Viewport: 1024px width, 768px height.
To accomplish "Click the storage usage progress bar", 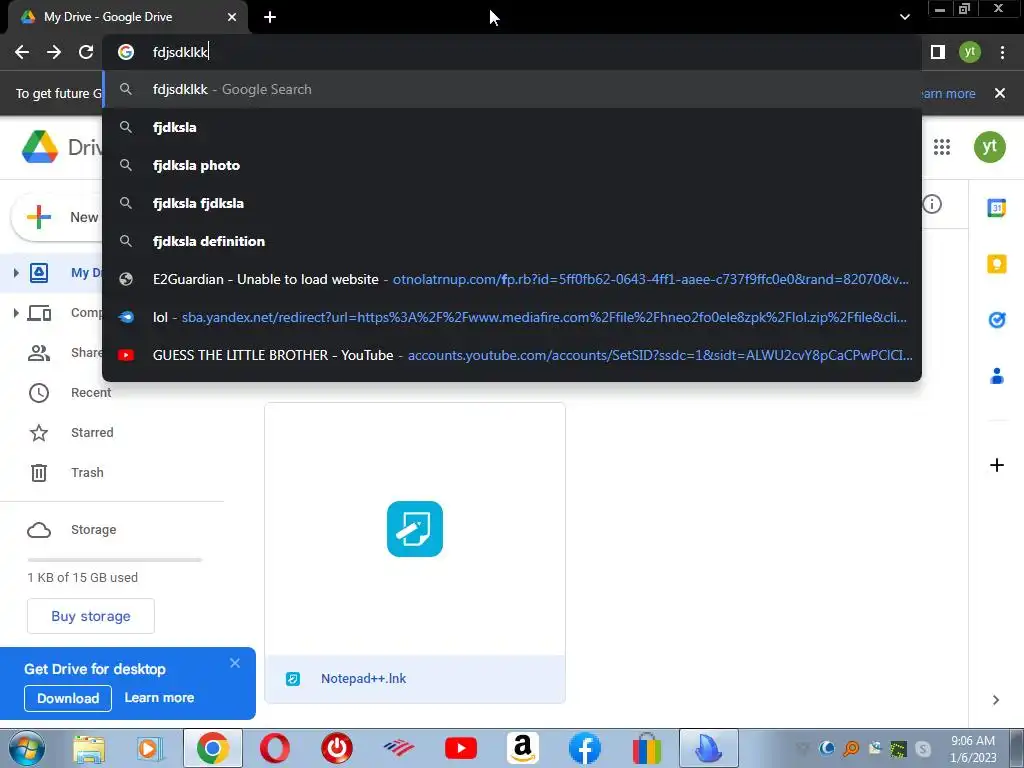I will 114,560.
